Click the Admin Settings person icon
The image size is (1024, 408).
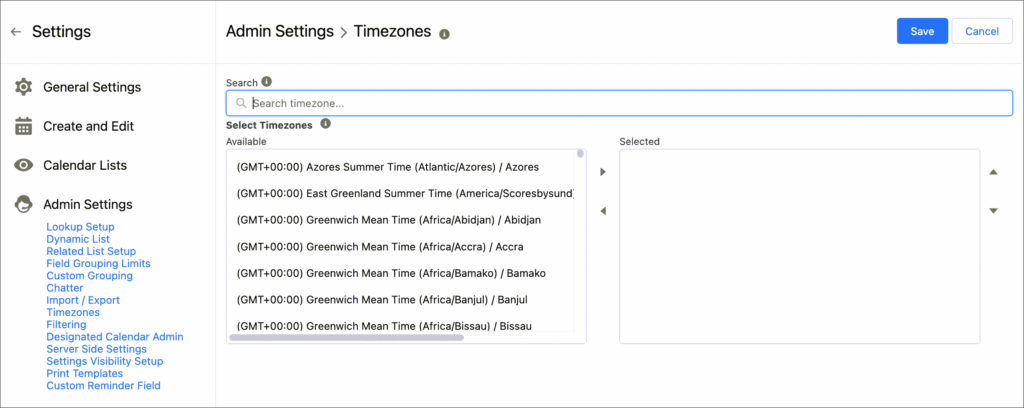click(24, 205)
